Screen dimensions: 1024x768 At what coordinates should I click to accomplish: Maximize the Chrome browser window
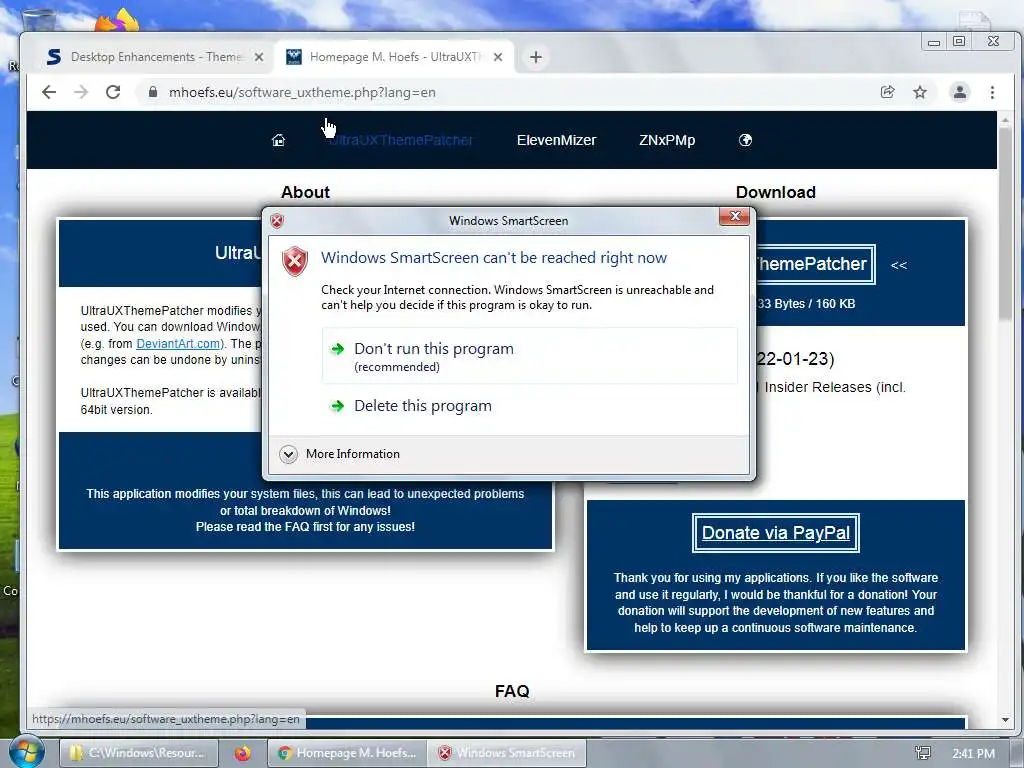(x=959, y=42)
